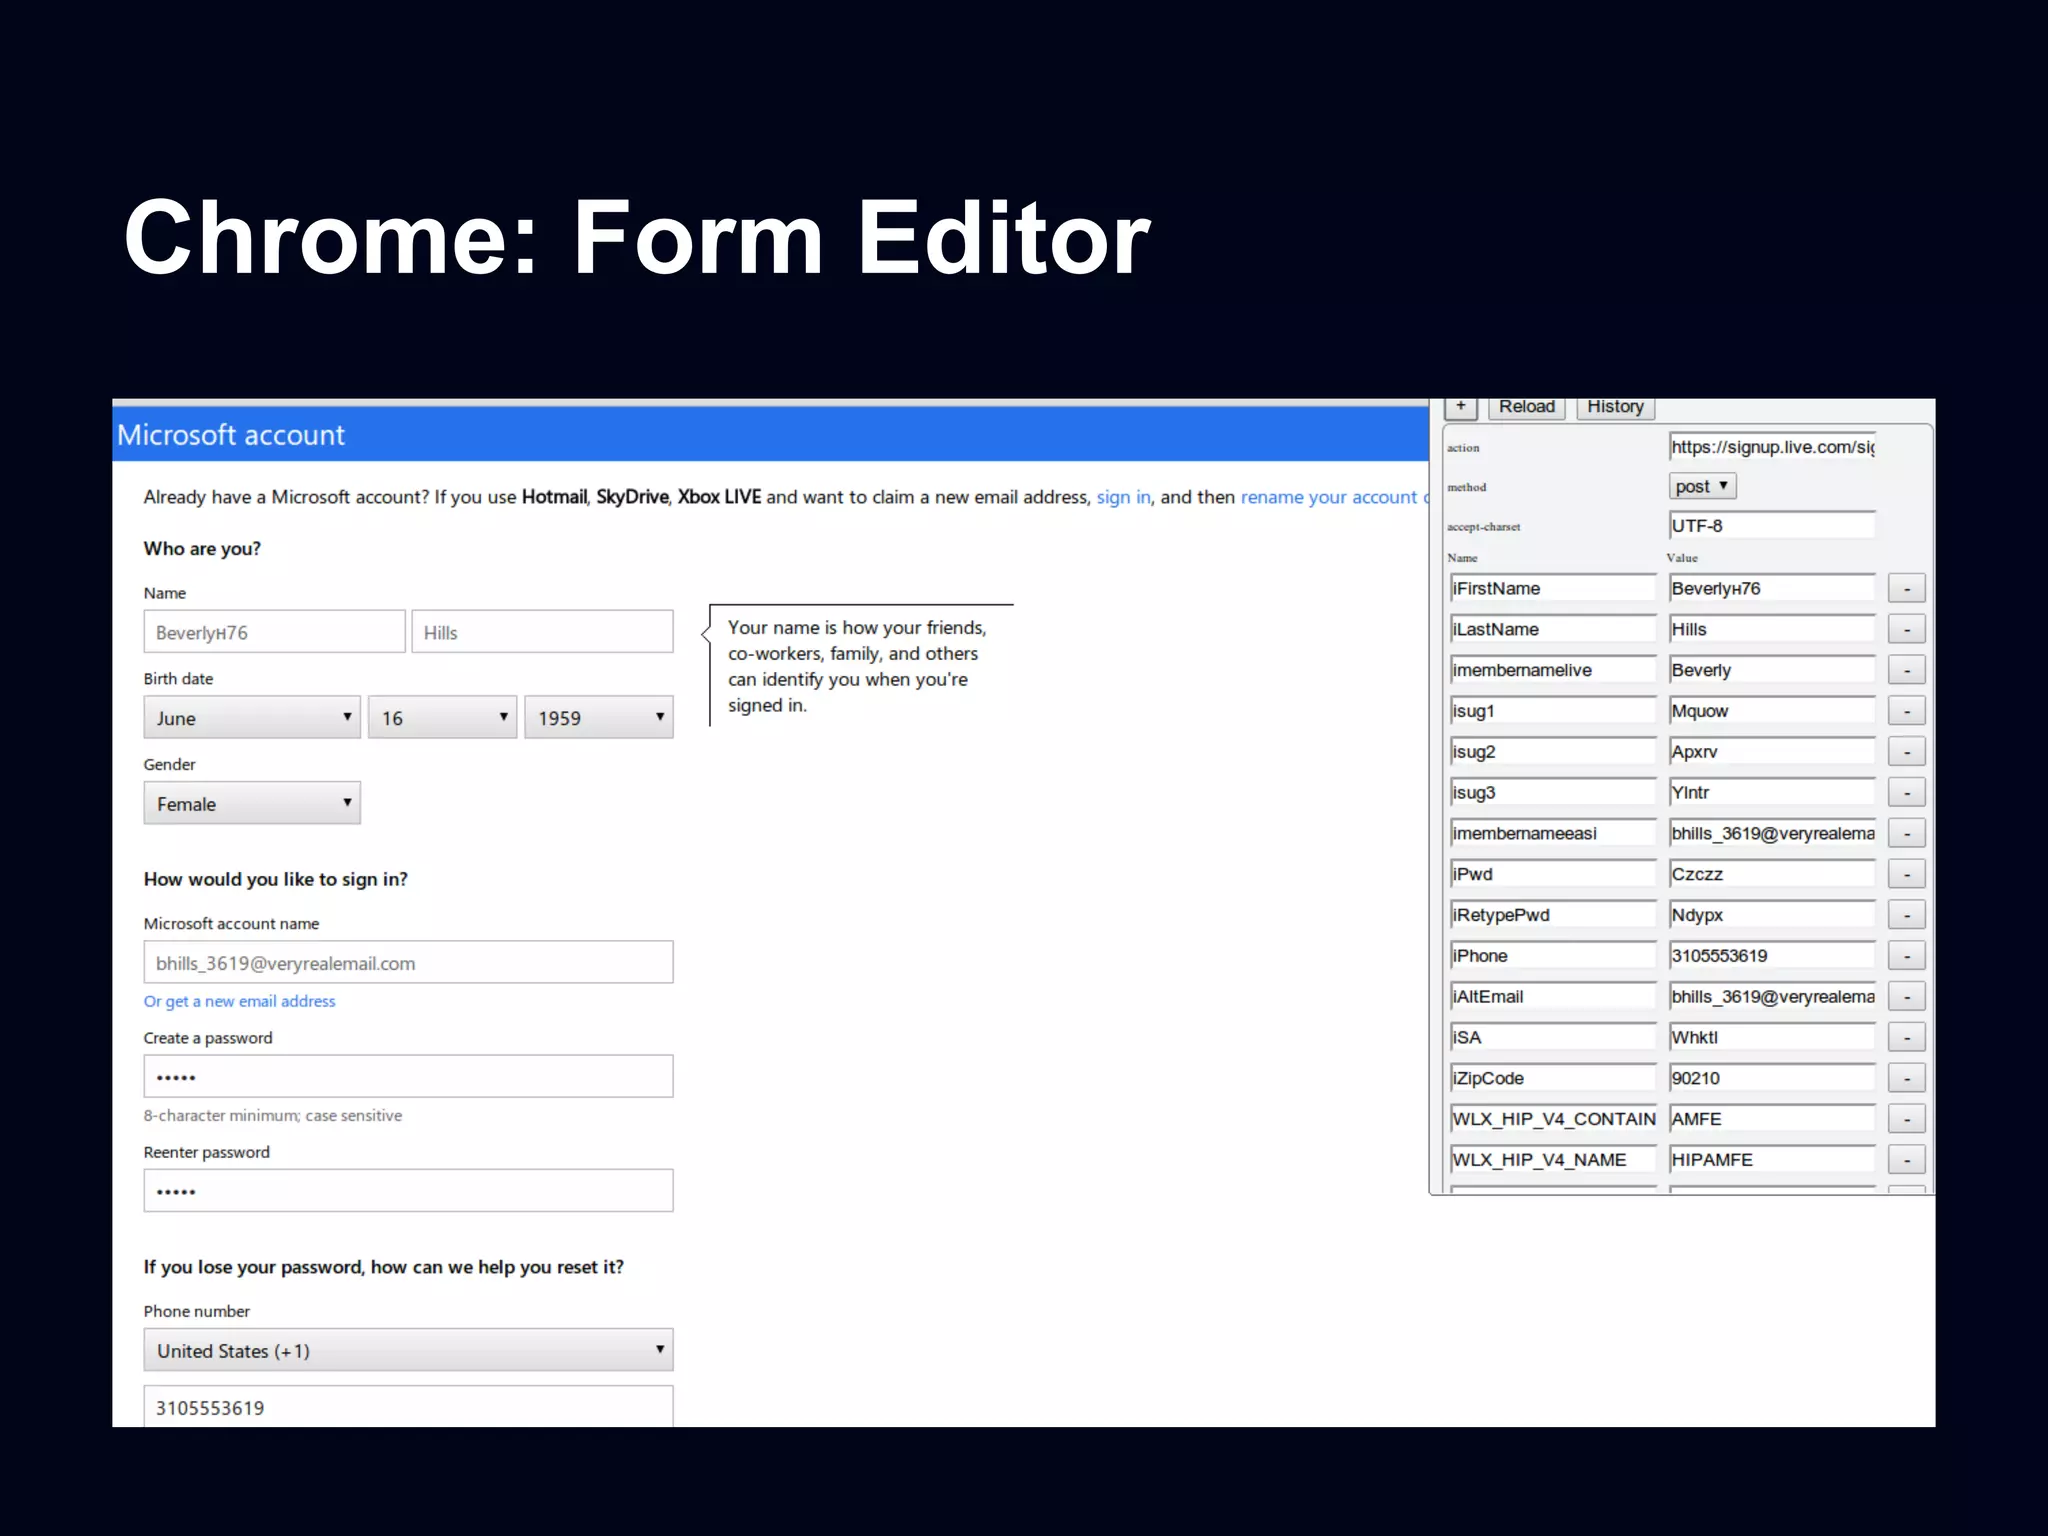Open the United States (+1) country dropdown
This screenshot has height=1536, width=2048.
coord(408,1350)
